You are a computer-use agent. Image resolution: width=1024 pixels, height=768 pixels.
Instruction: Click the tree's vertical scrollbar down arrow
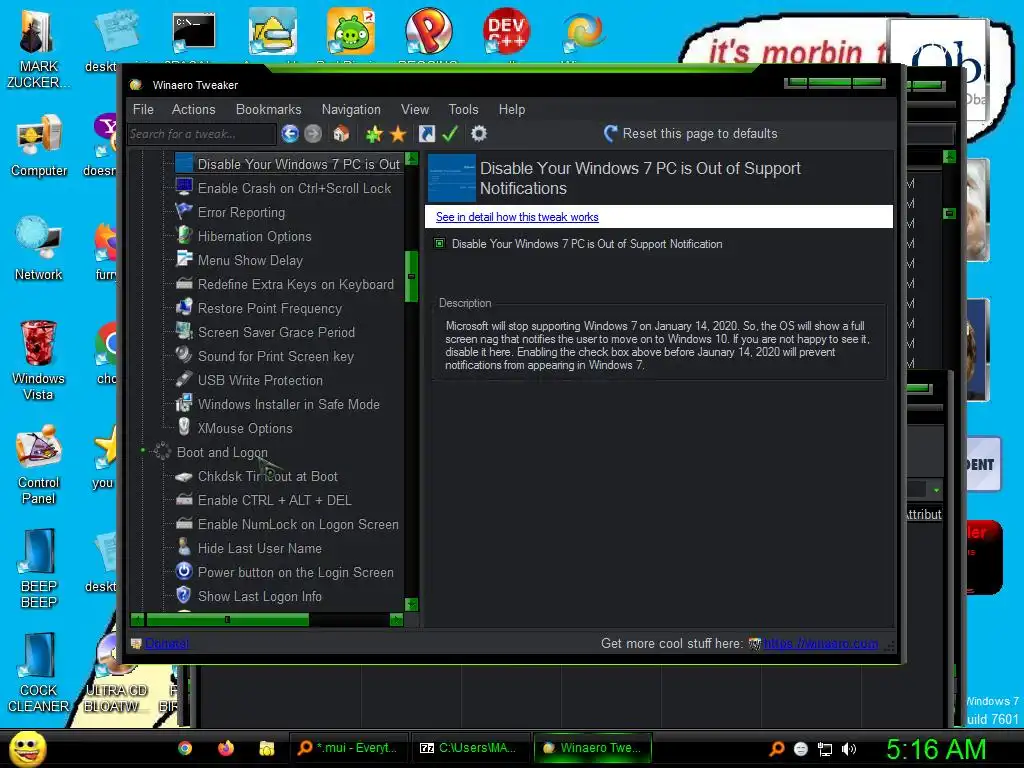pos(411,605)
